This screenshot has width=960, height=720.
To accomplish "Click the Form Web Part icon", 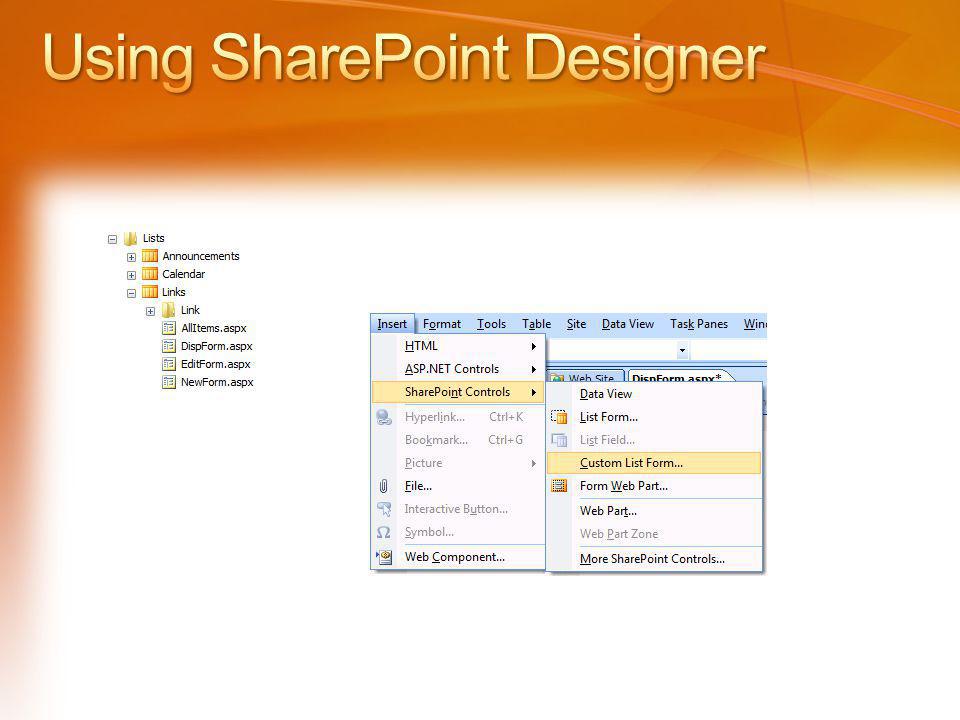I will pos(559,486).
